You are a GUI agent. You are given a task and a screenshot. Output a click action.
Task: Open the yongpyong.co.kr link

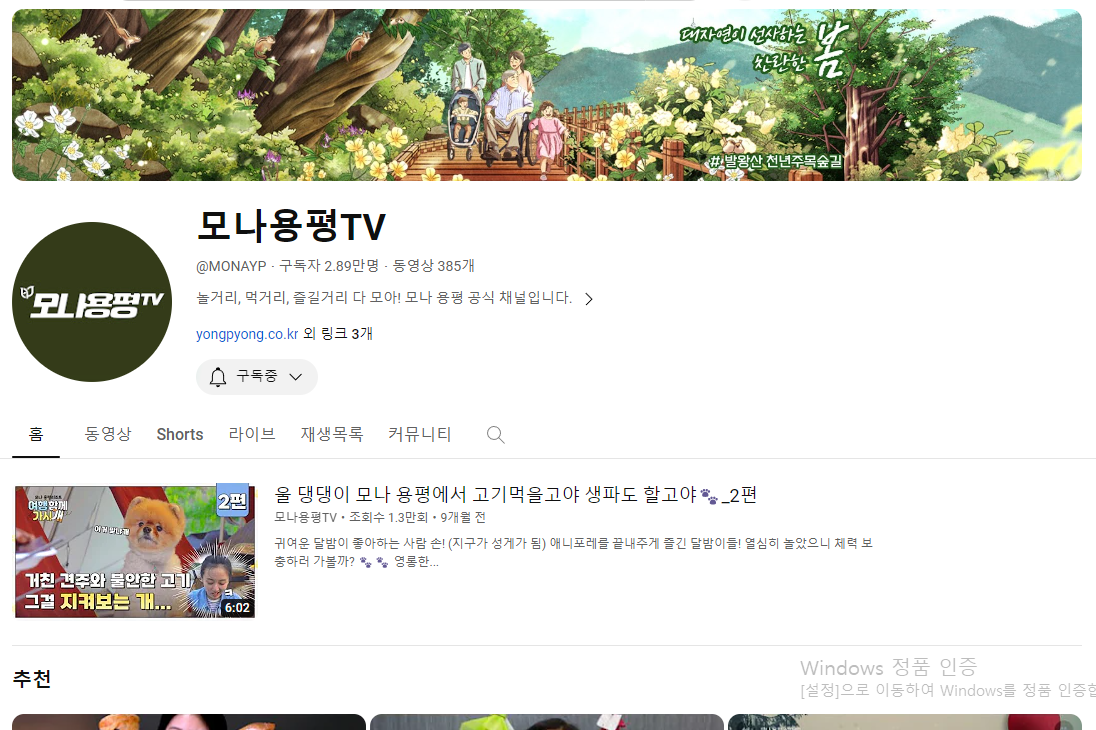(x=247, y=334)
